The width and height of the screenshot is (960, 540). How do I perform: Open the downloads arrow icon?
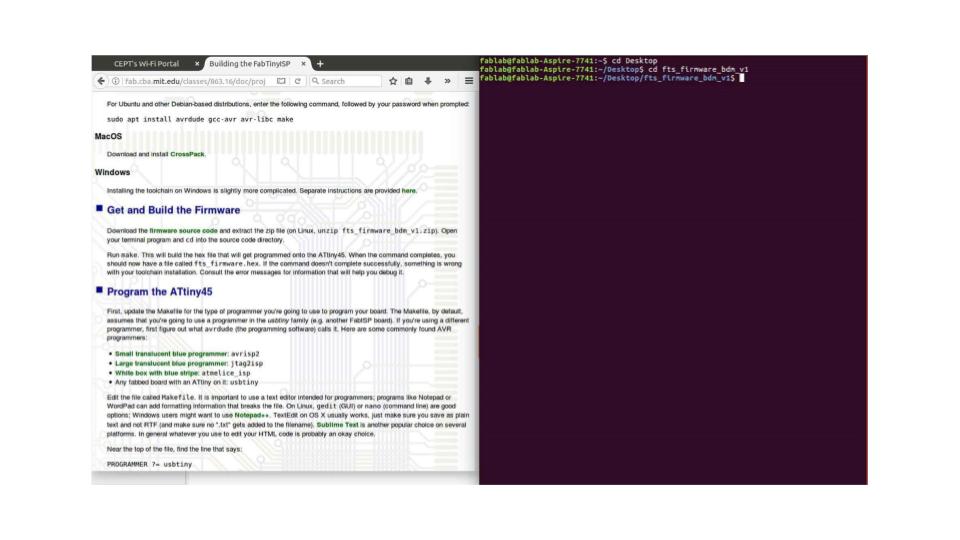tap(428, 81)
